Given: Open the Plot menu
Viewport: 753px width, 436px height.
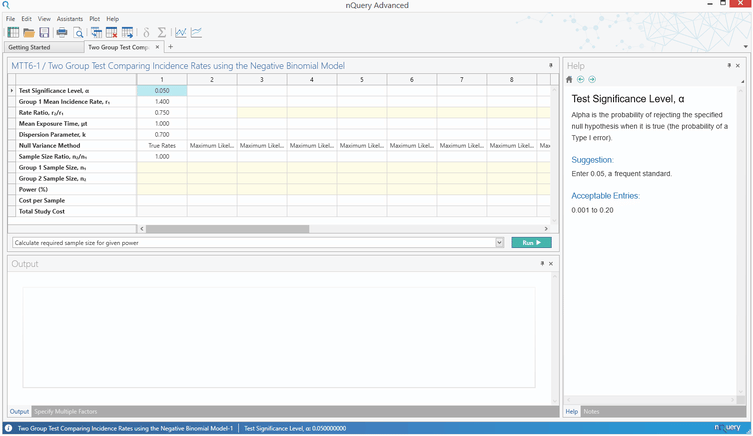Looking at the screenshot, I should click(x=95, y=19).
